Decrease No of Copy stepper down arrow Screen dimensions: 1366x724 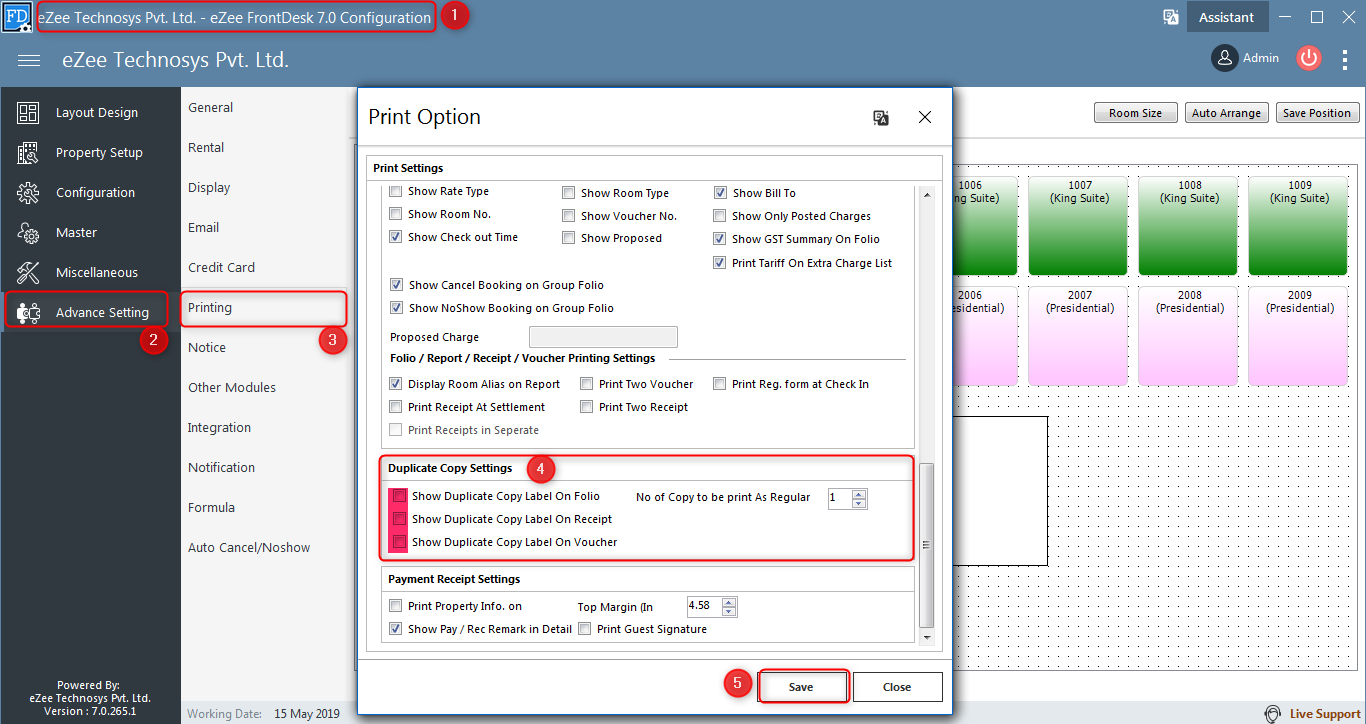[859, 503]
